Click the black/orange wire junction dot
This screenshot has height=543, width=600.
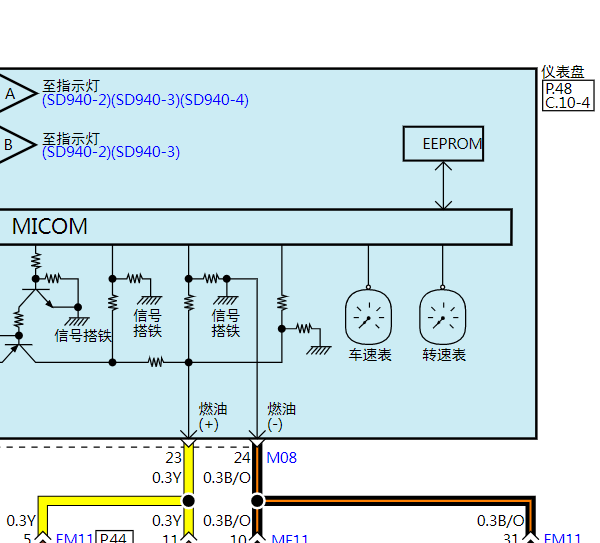tap(257, 501)
